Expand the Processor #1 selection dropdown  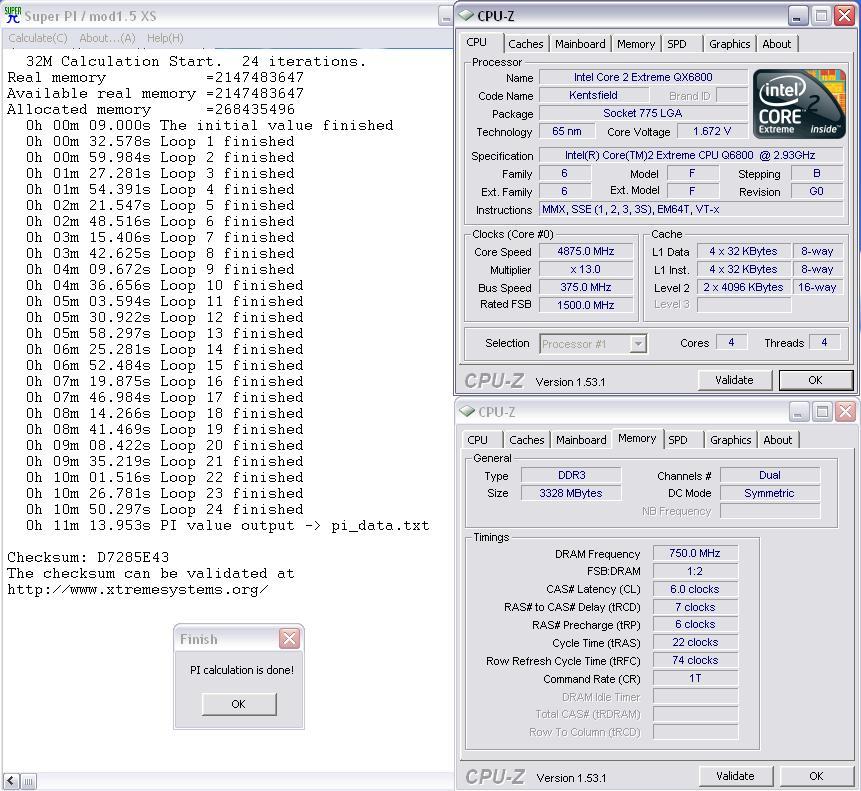638,344
